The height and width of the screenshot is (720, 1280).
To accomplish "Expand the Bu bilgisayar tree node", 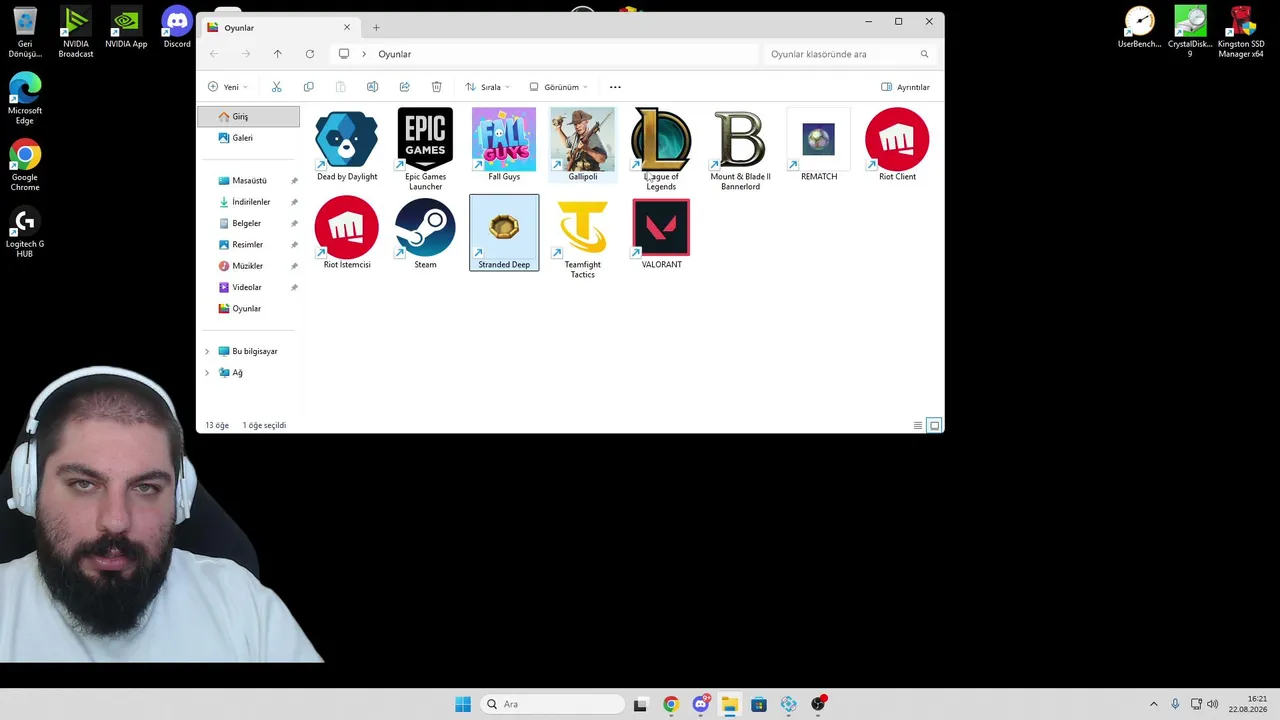I will [x=207, y=351].
